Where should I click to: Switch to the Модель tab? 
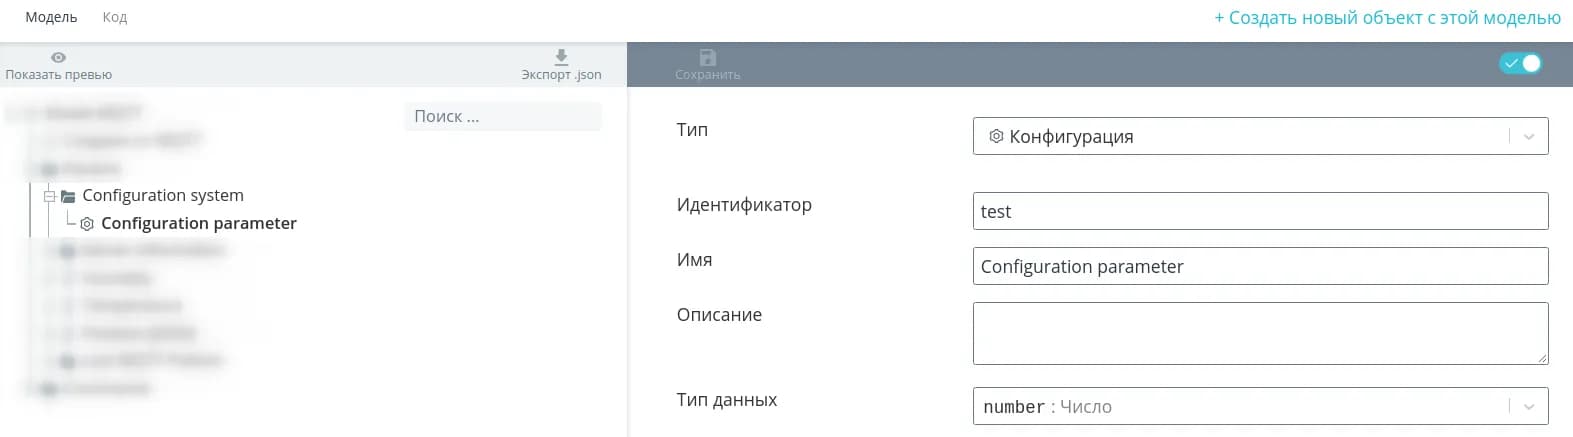coord(51,17)
